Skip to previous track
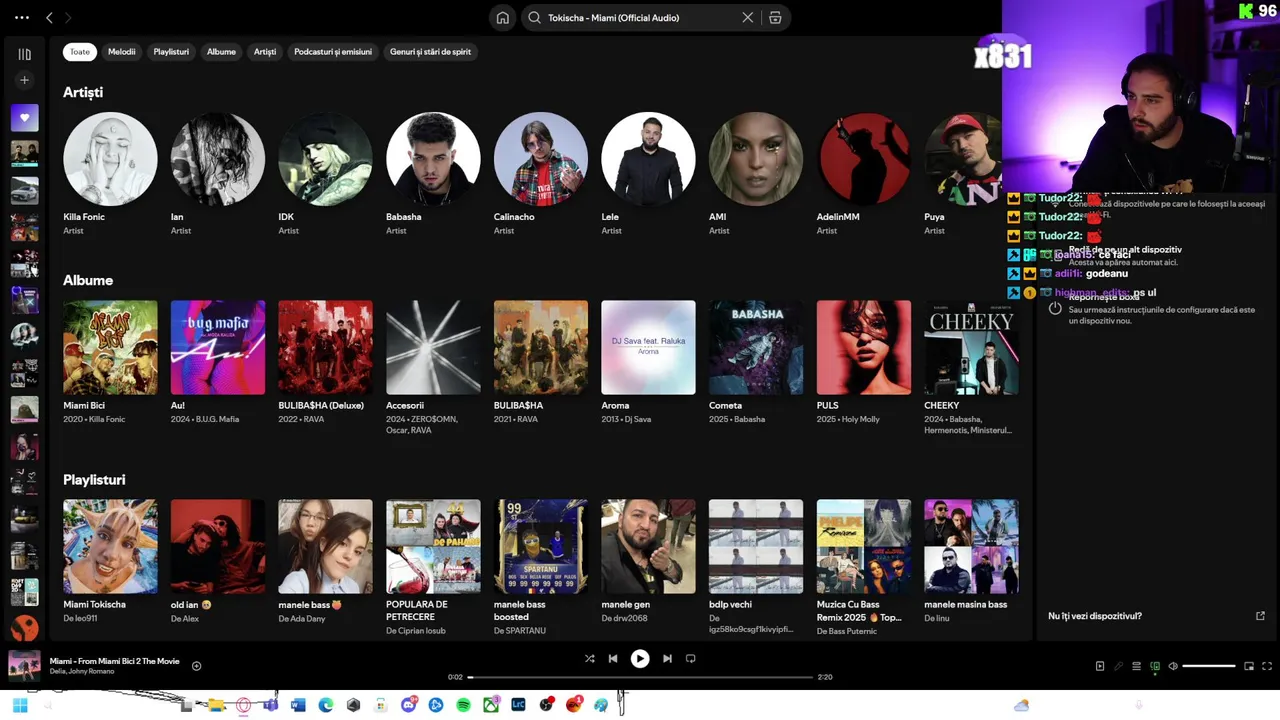The height and width of the screenshot is (720, 1280). click(x=613, y=658)
